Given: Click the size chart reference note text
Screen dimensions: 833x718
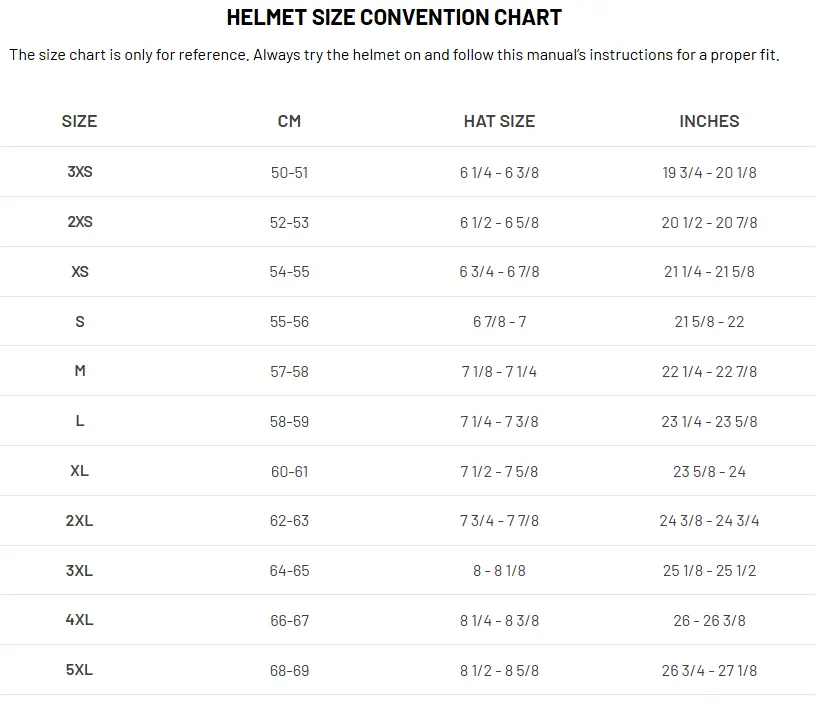Looking at the screenshot, I should [x=394, y=55].
